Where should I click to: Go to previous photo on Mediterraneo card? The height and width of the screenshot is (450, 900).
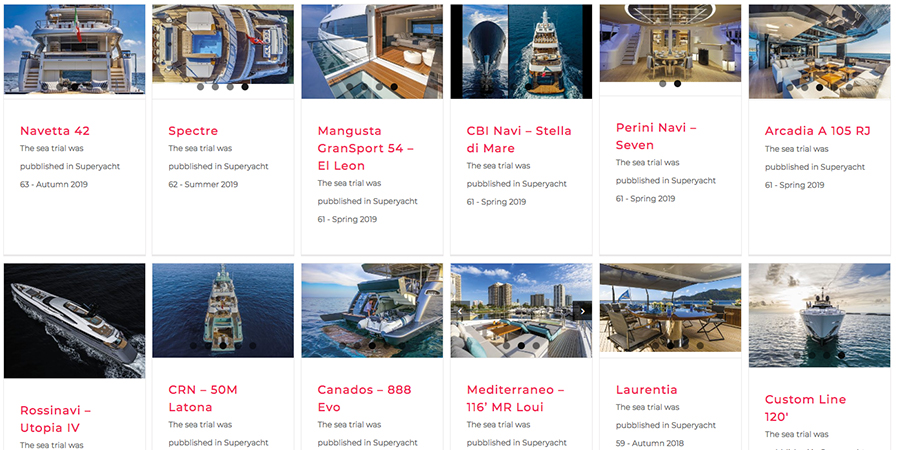click(x=459, y=311)
